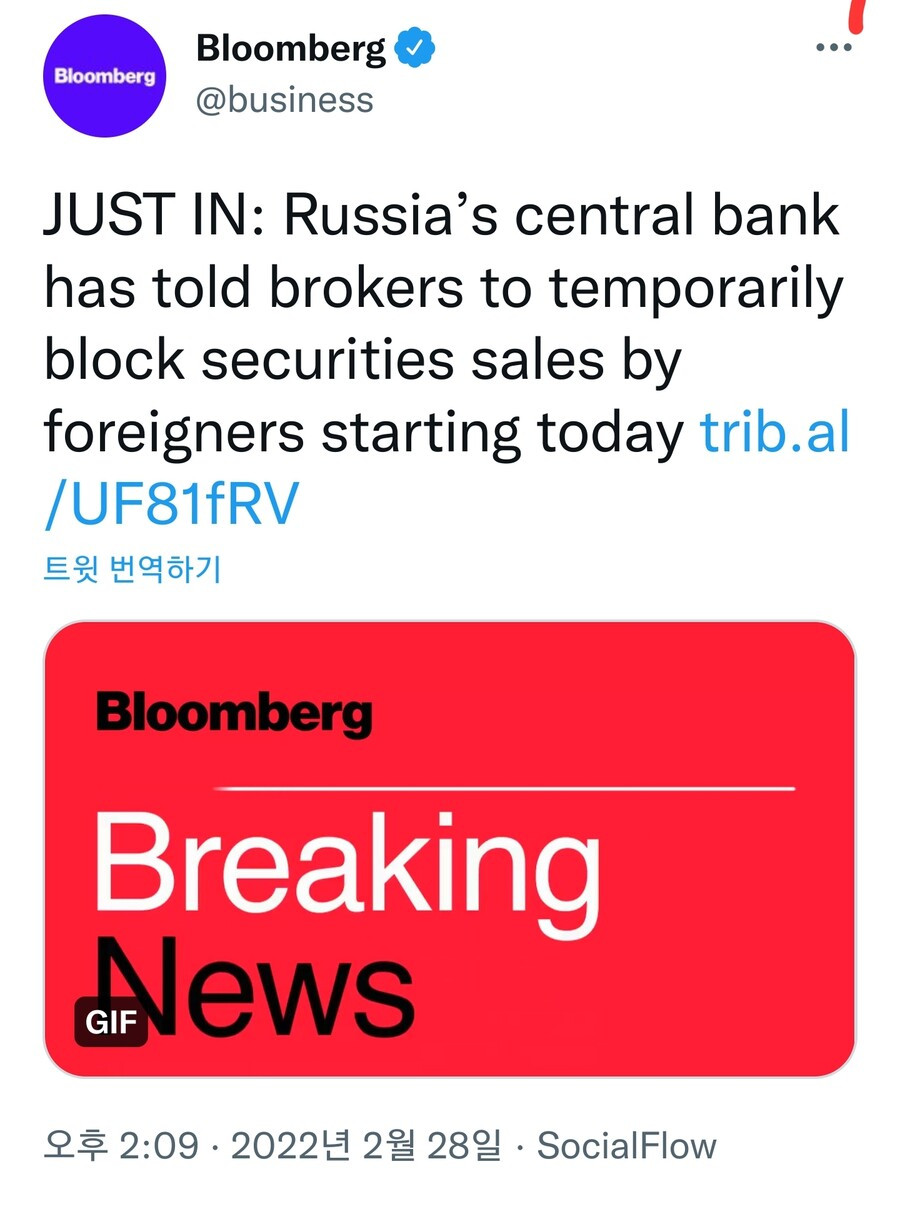Click the red mark at top-right corner
The width and height of the screenshot is (900, 1209).
[853, 14]
